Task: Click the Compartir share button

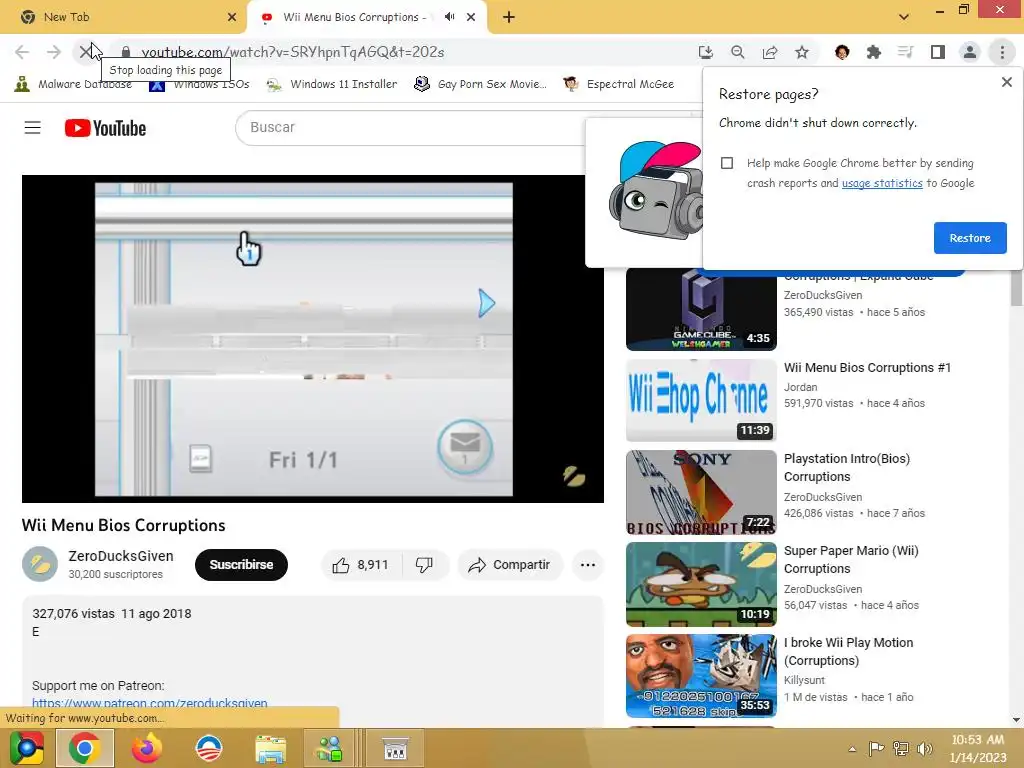Action: (x=509, y=565)
